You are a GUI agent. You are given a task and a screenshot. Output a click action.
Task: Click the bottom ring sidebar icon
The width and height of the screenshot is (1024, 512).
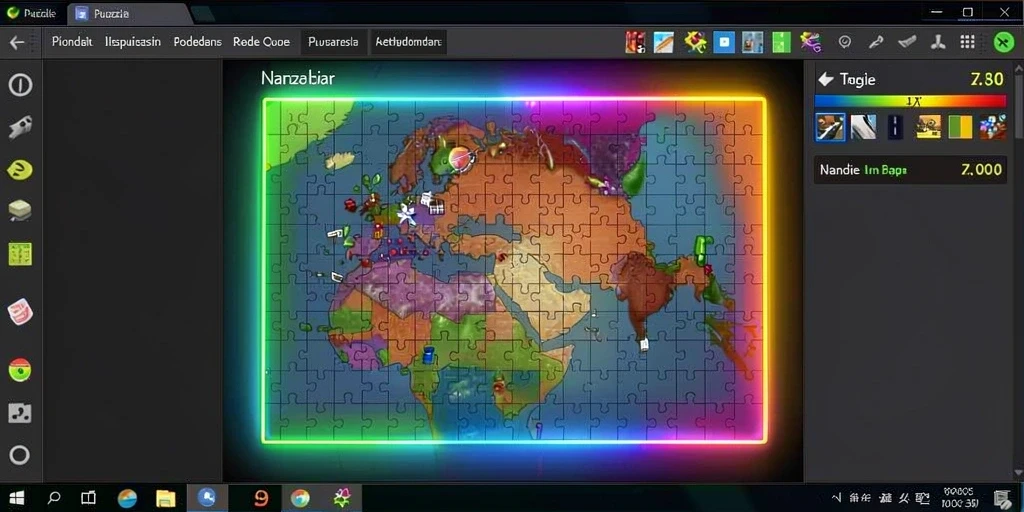(20, 455)
